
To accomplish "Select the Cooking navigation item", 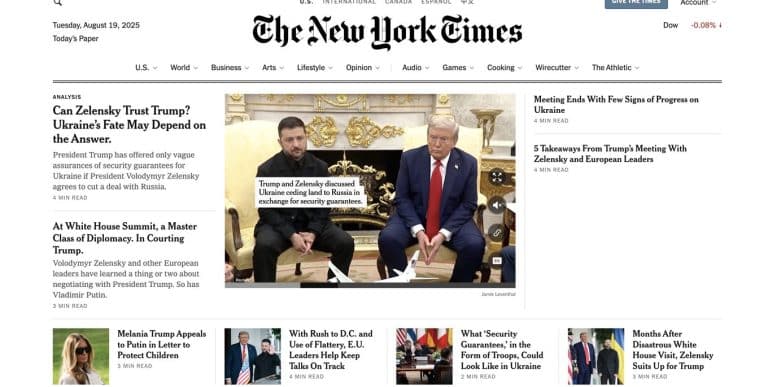I will [504, 68].
